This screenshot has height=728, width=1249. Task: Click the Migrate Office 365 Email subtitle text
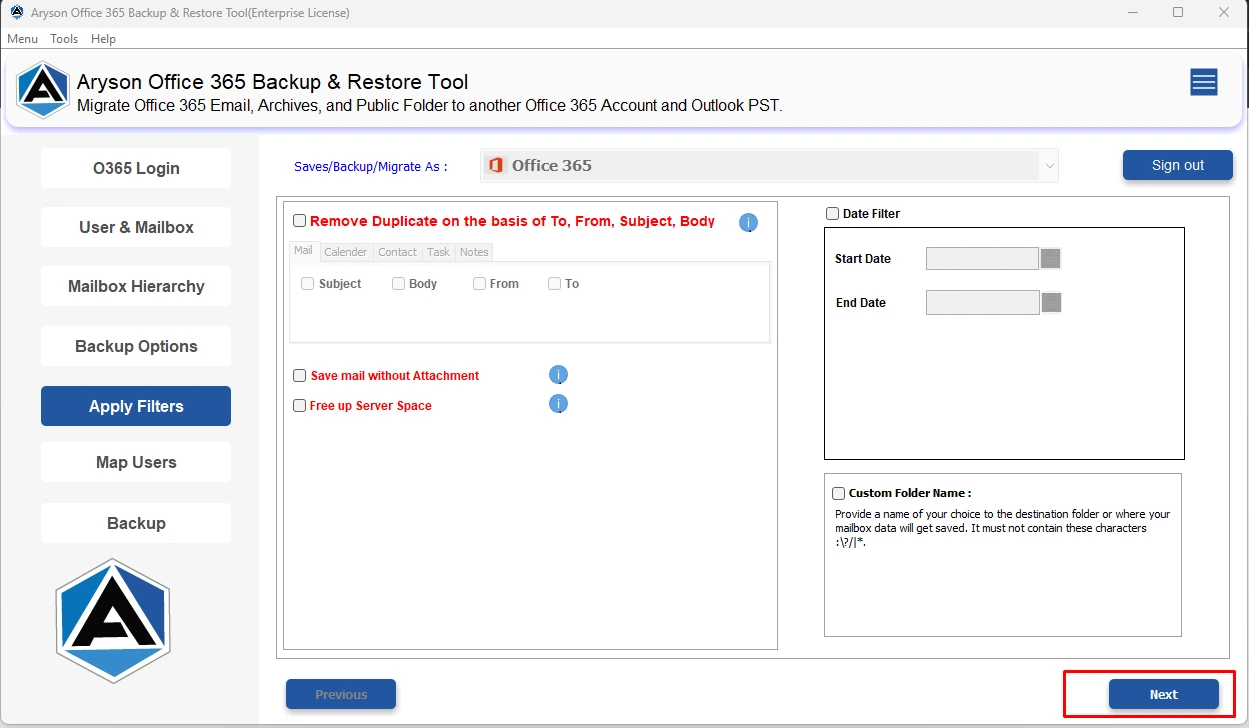430,106
